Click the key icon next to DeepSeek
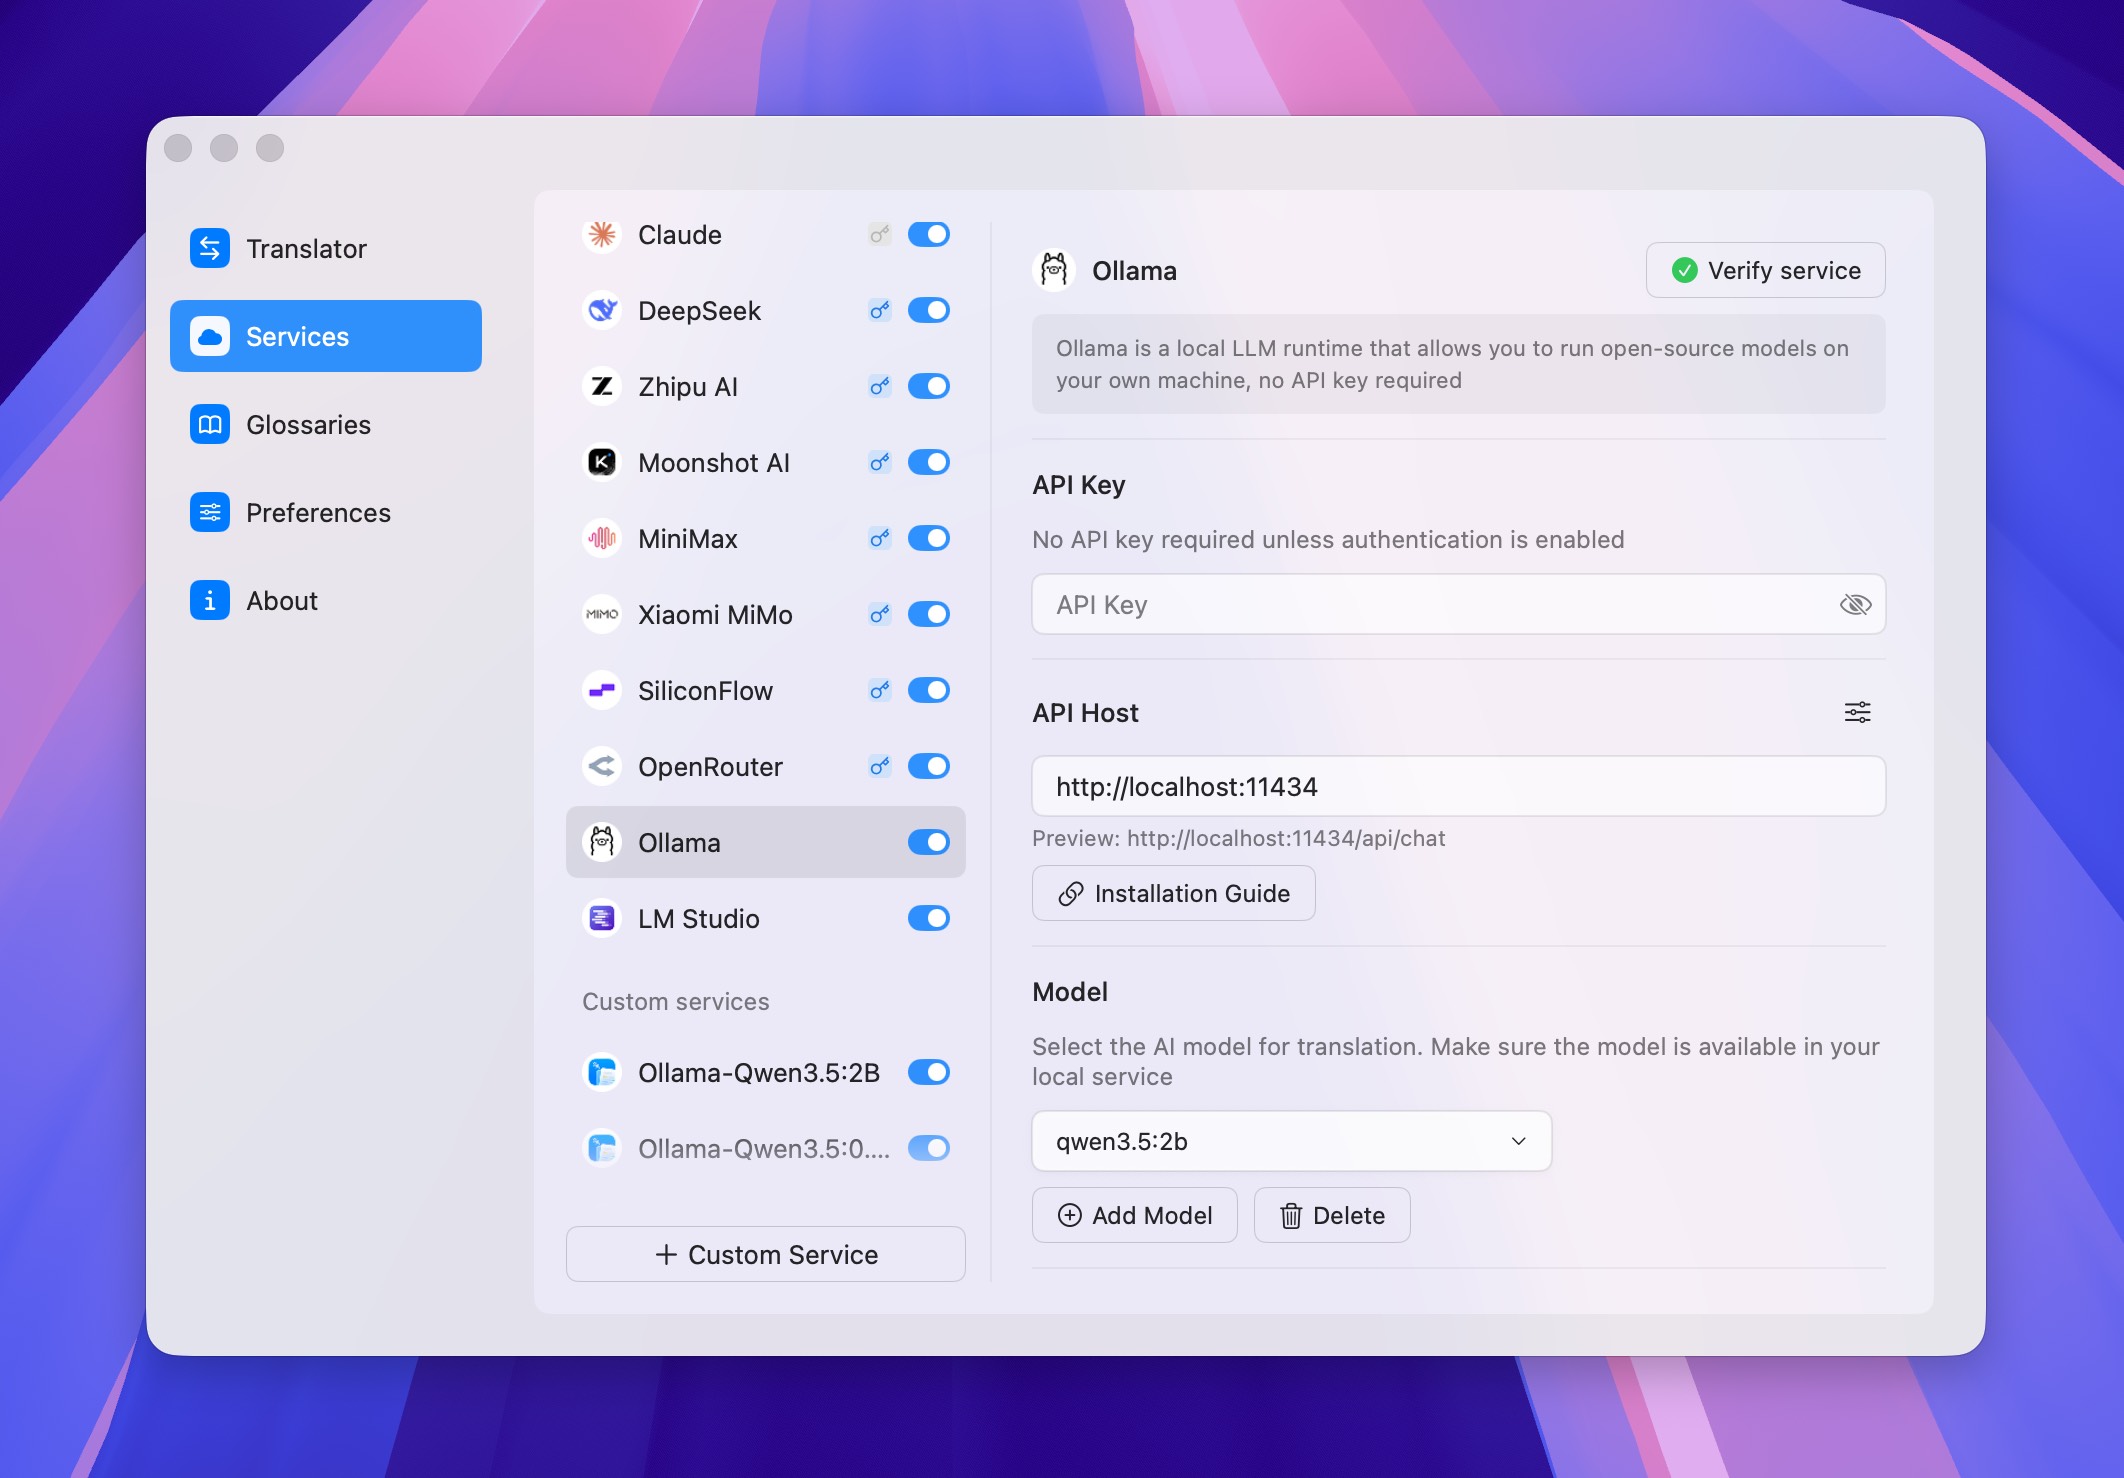 [880, 311]
